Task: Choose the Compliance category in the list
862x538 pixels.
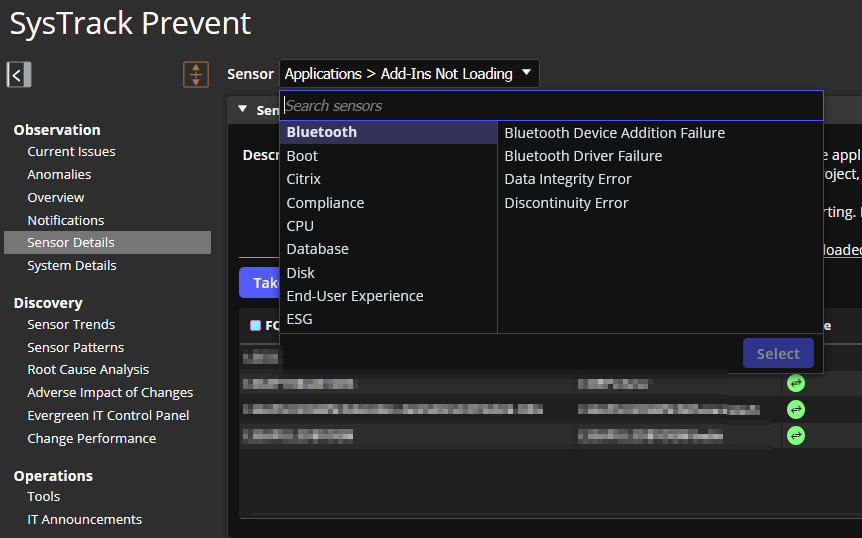Action: 325,203
